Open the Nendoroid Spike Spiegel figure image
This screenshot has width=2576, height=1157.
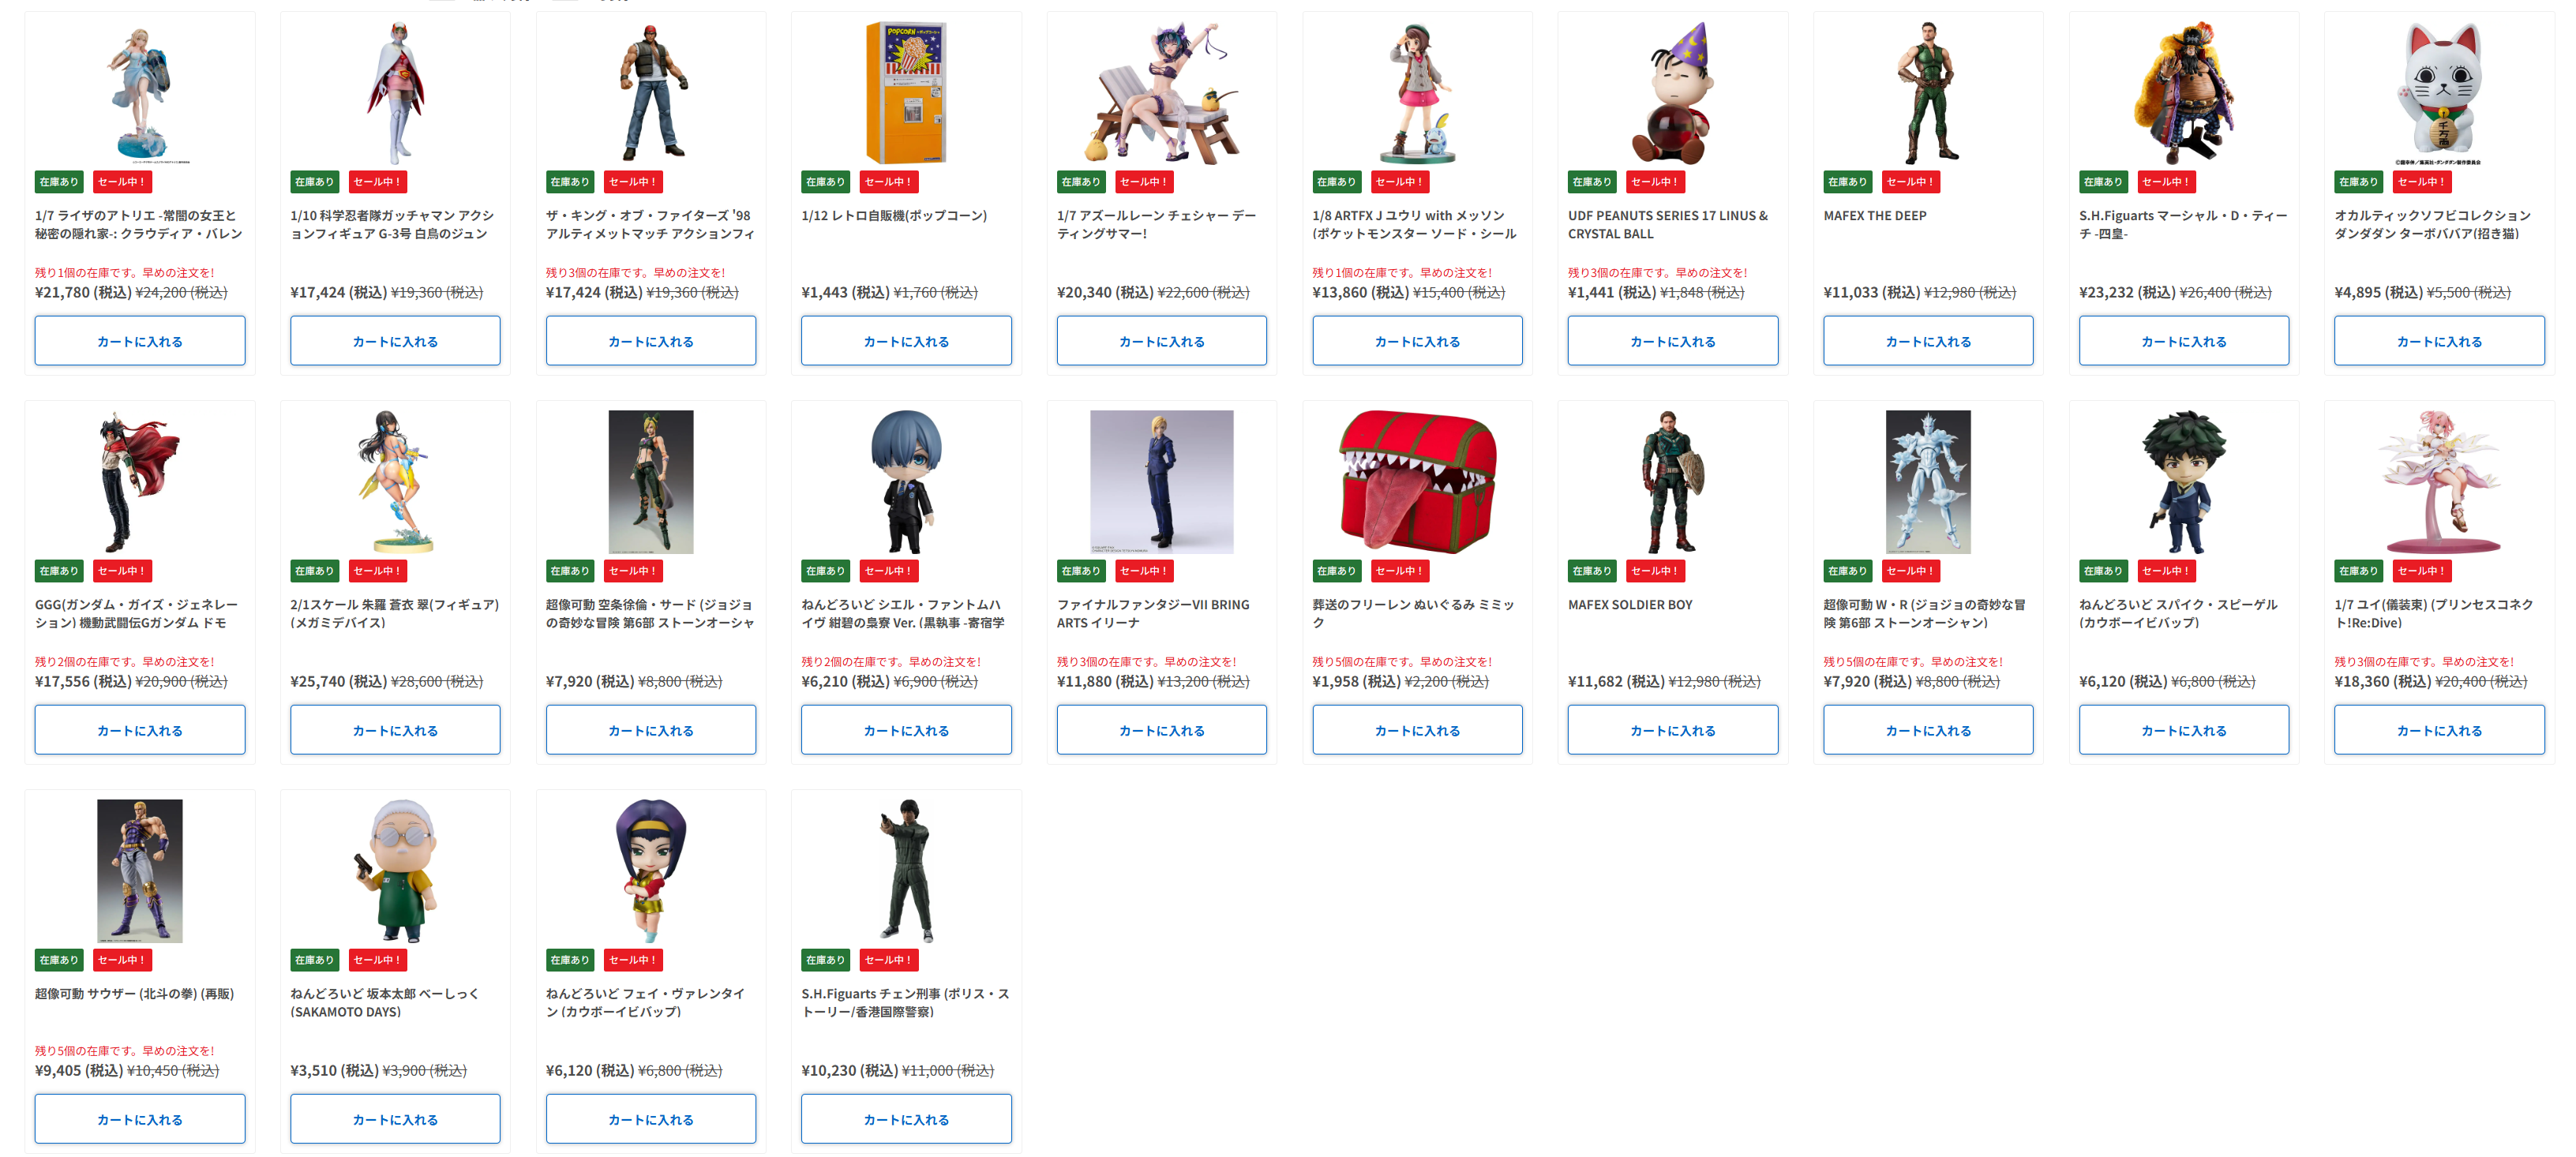(x=2183, y=481)
